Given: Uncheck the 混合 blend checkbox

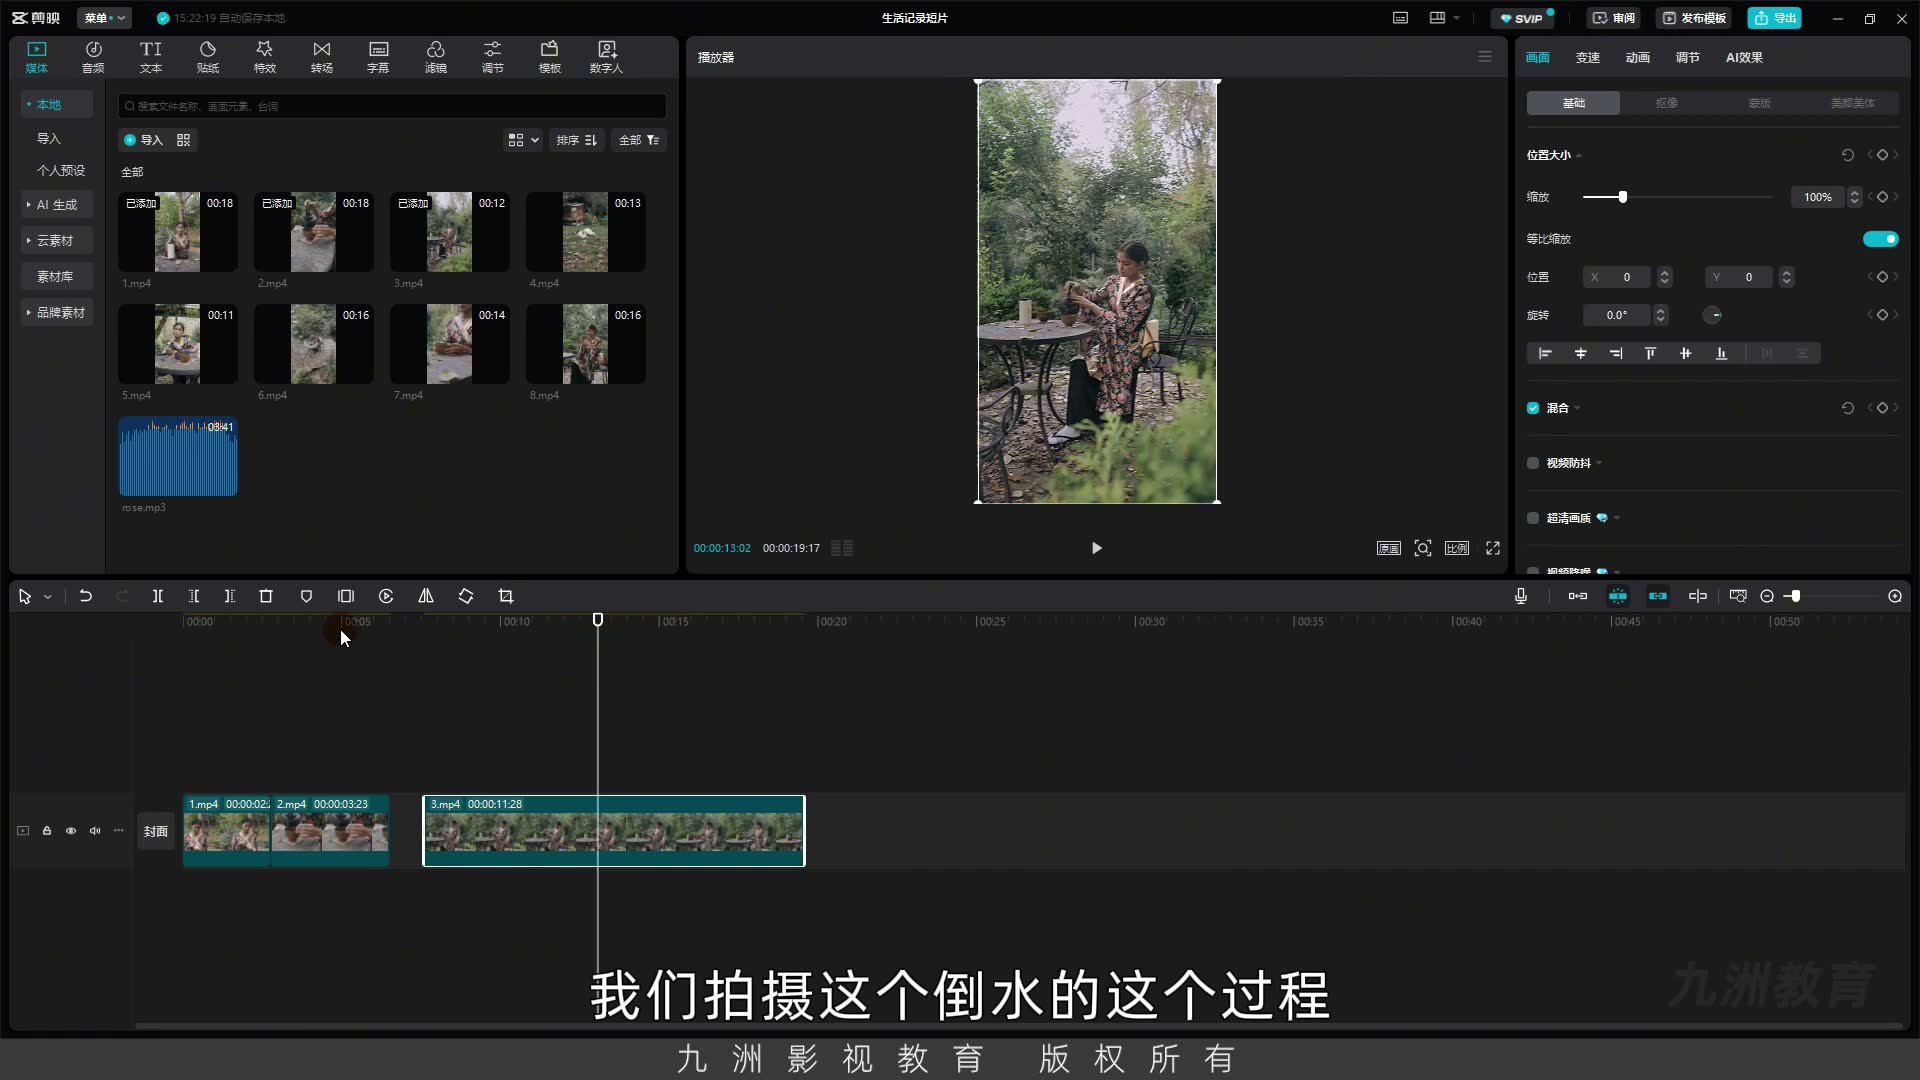Looking at the screenshot, I should pyautogui.click(x=1533, y=408).
